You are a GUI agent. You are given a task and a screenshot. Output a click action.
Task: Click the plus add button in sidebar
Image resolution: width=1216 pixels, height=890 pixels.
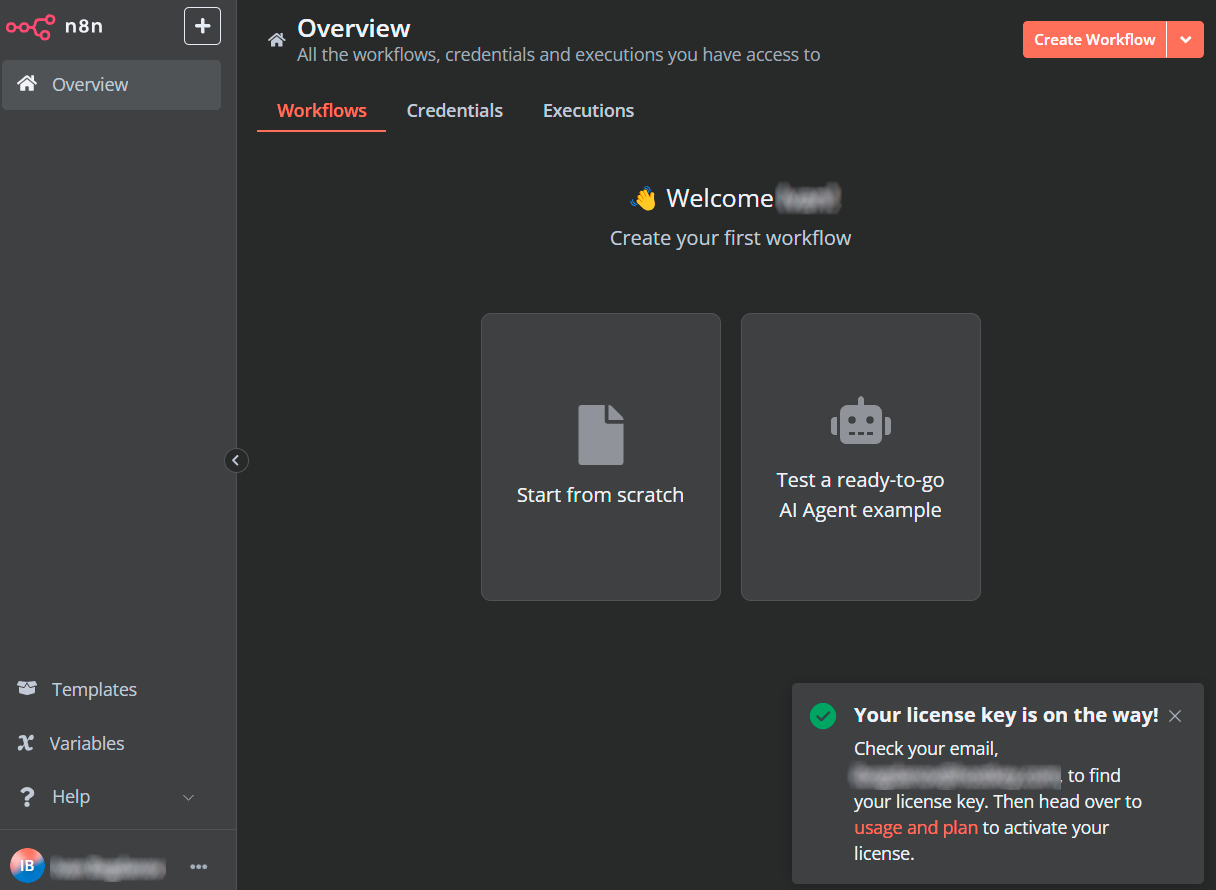pyautogui.click(x=202, y=26)
